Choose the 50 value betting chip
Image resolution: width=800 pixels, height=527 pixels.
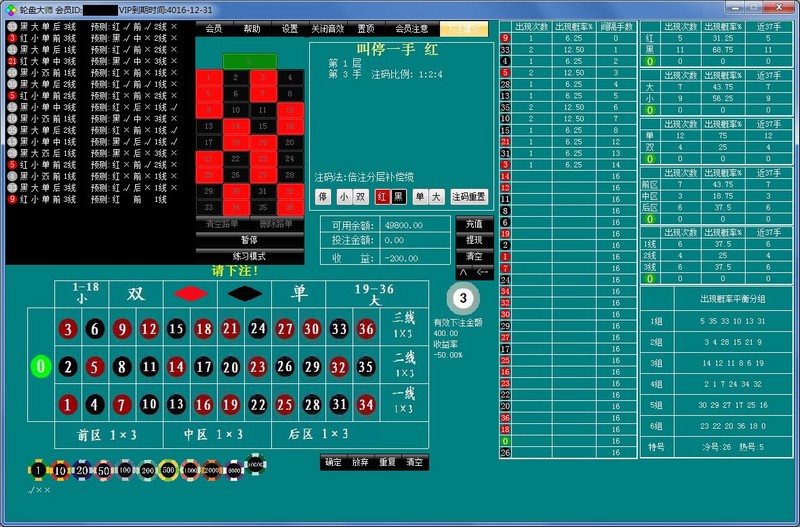[103, 470]
